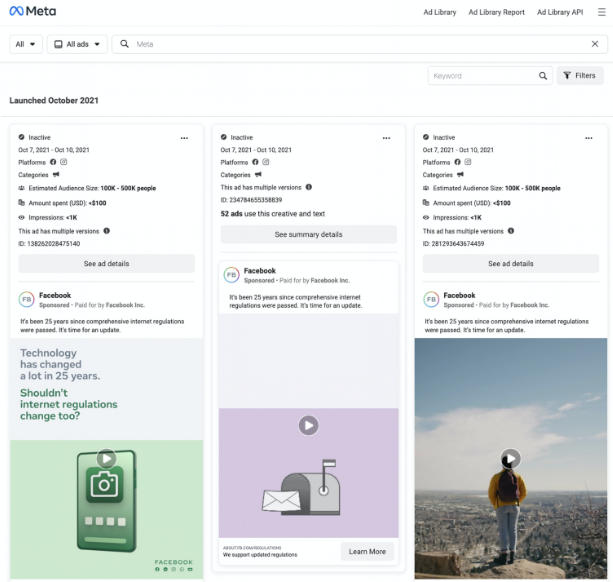Click 'We support updated regulations' caption
The width and height of the screenshot is (613, 582).
[x=260, y=555]
